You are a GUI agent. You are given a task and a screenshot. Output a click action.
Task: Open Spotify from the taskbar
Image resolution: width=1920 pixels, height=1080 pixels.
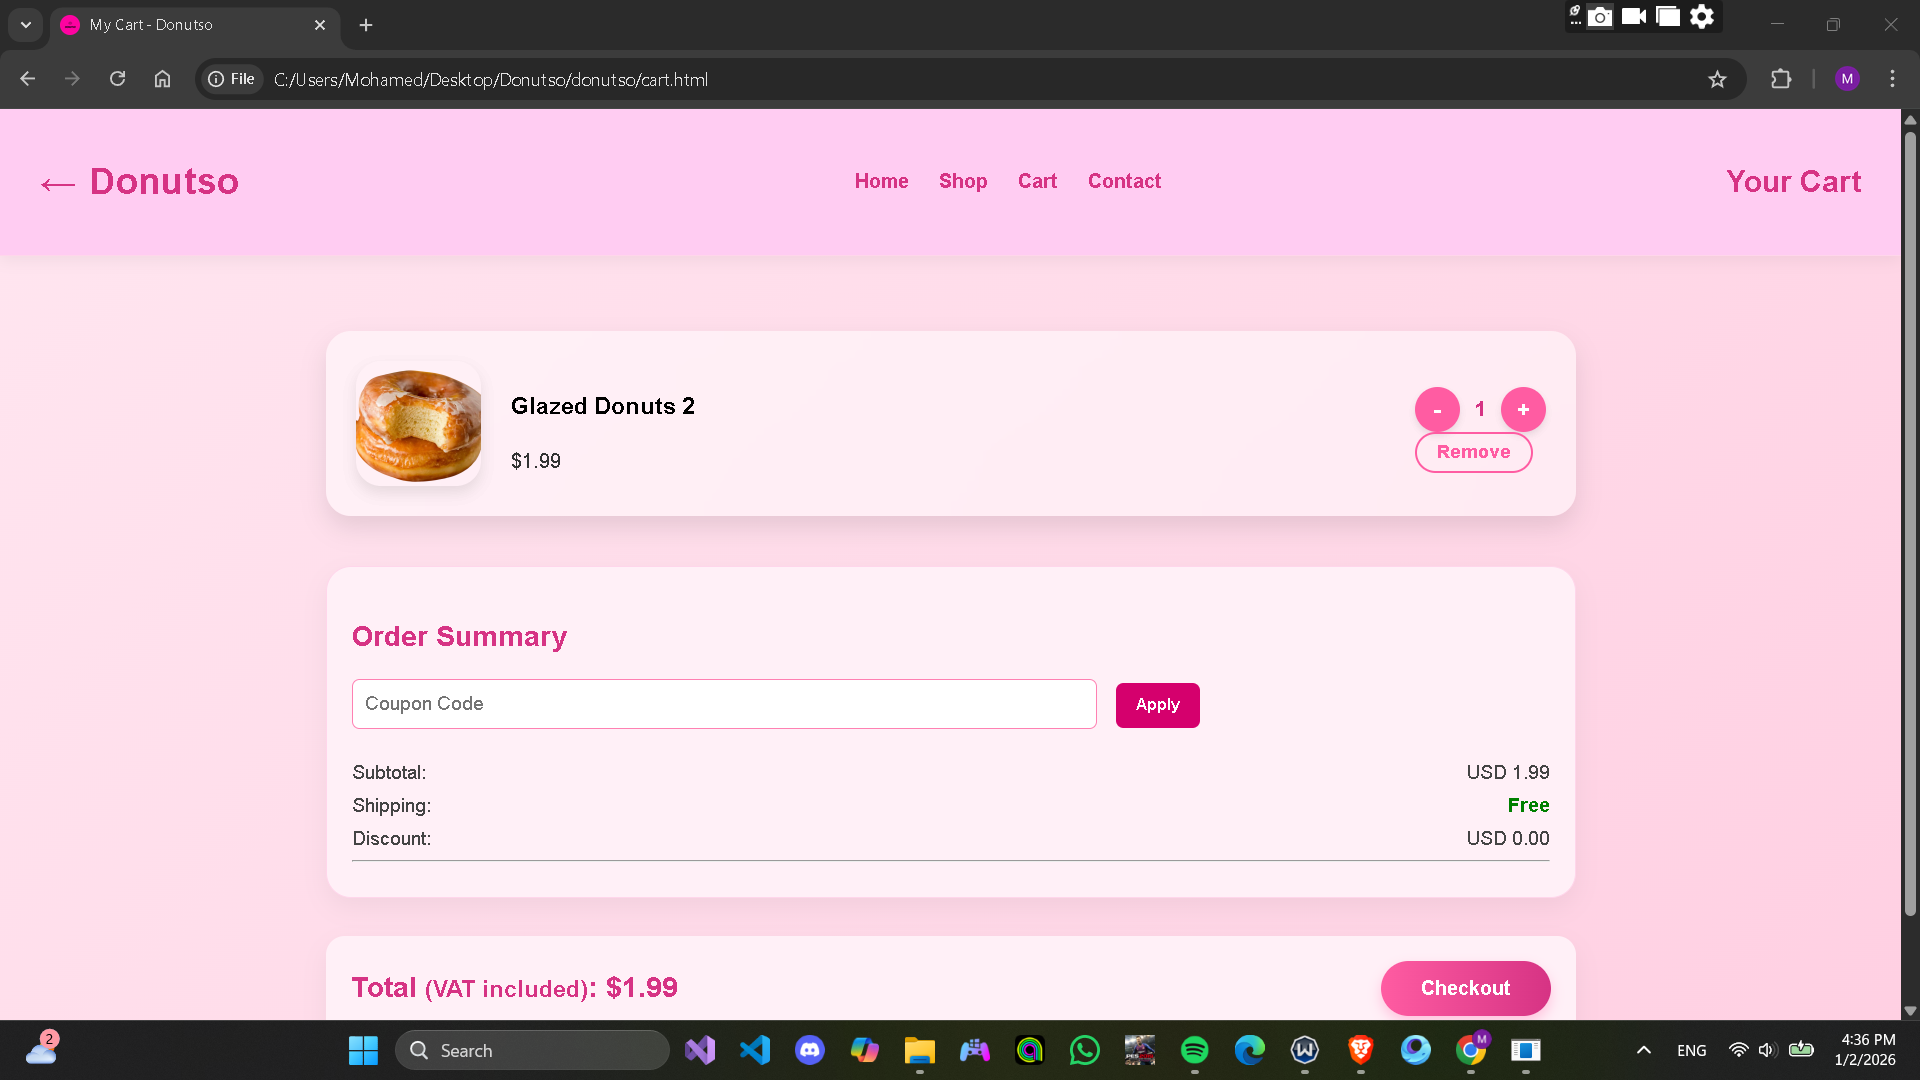(x=1194, y=1050)
